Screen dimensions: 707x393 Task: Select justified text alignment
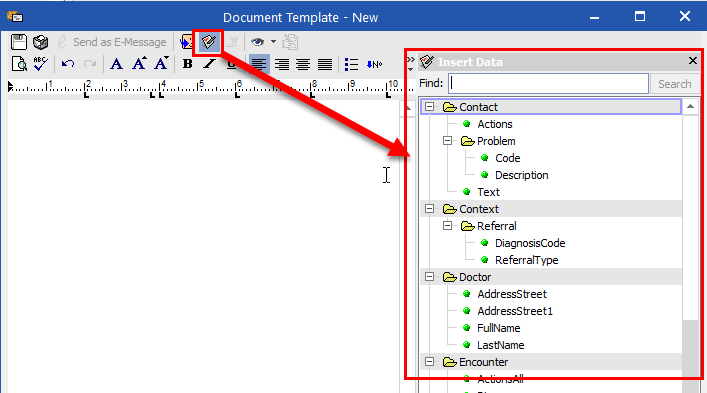point(325,64)
